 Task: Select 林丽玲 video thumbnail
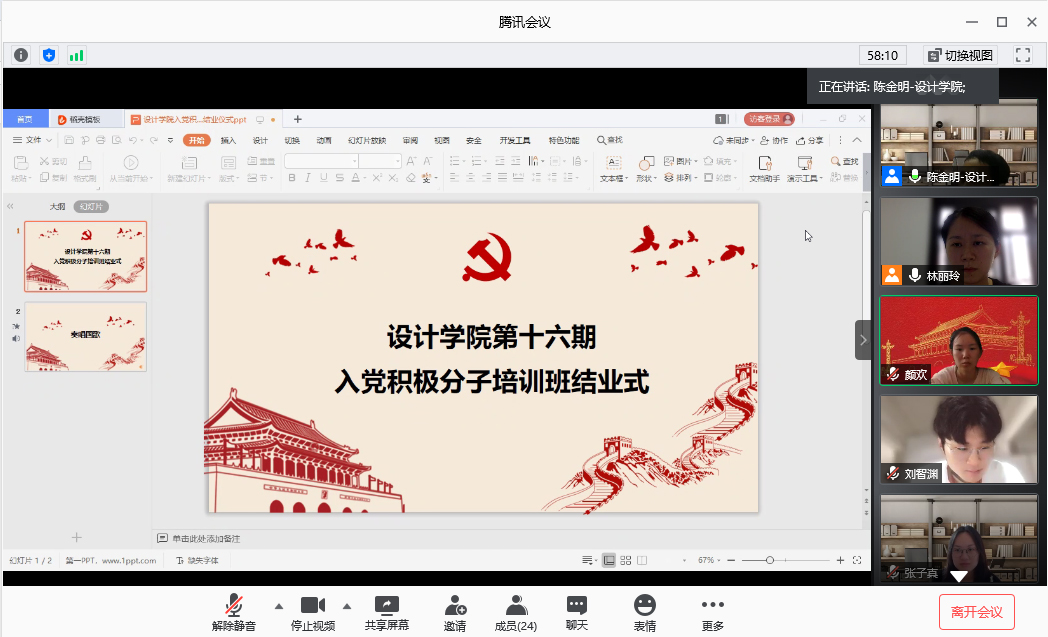point(958,242)
